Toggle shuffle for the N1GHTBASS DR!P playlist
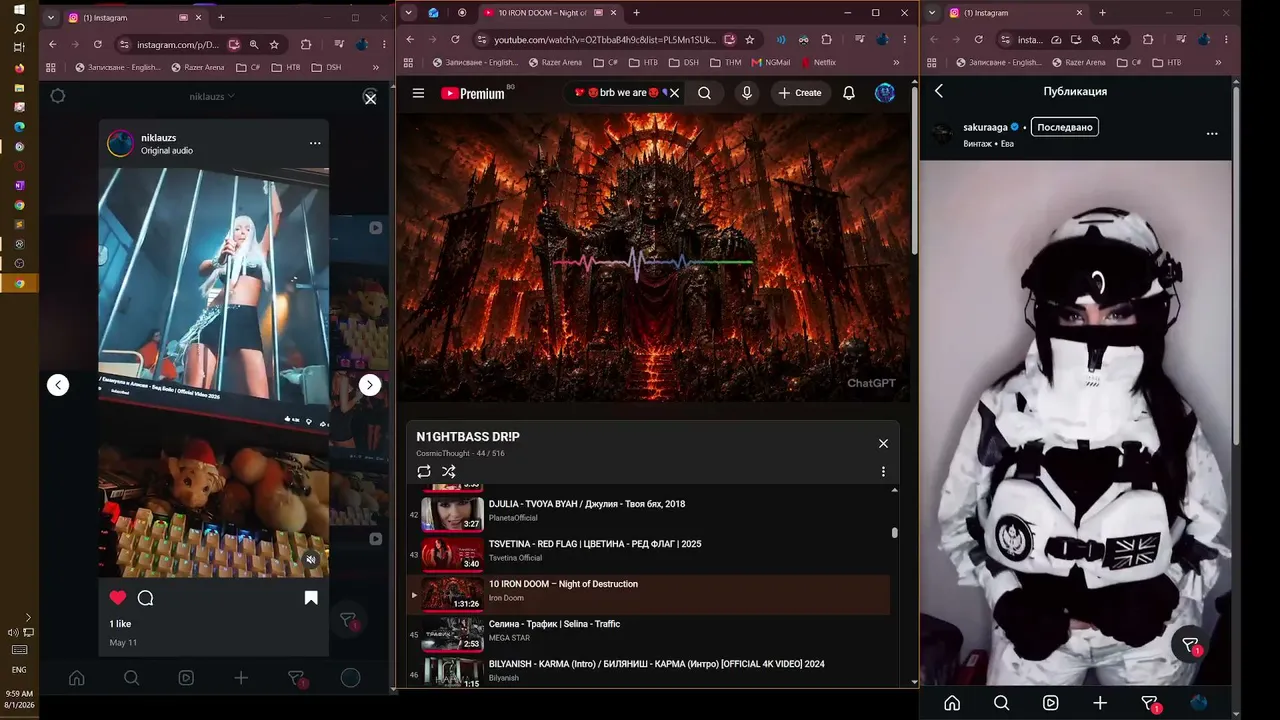This screenshot has height=720, width=1280. click(449, 472)
